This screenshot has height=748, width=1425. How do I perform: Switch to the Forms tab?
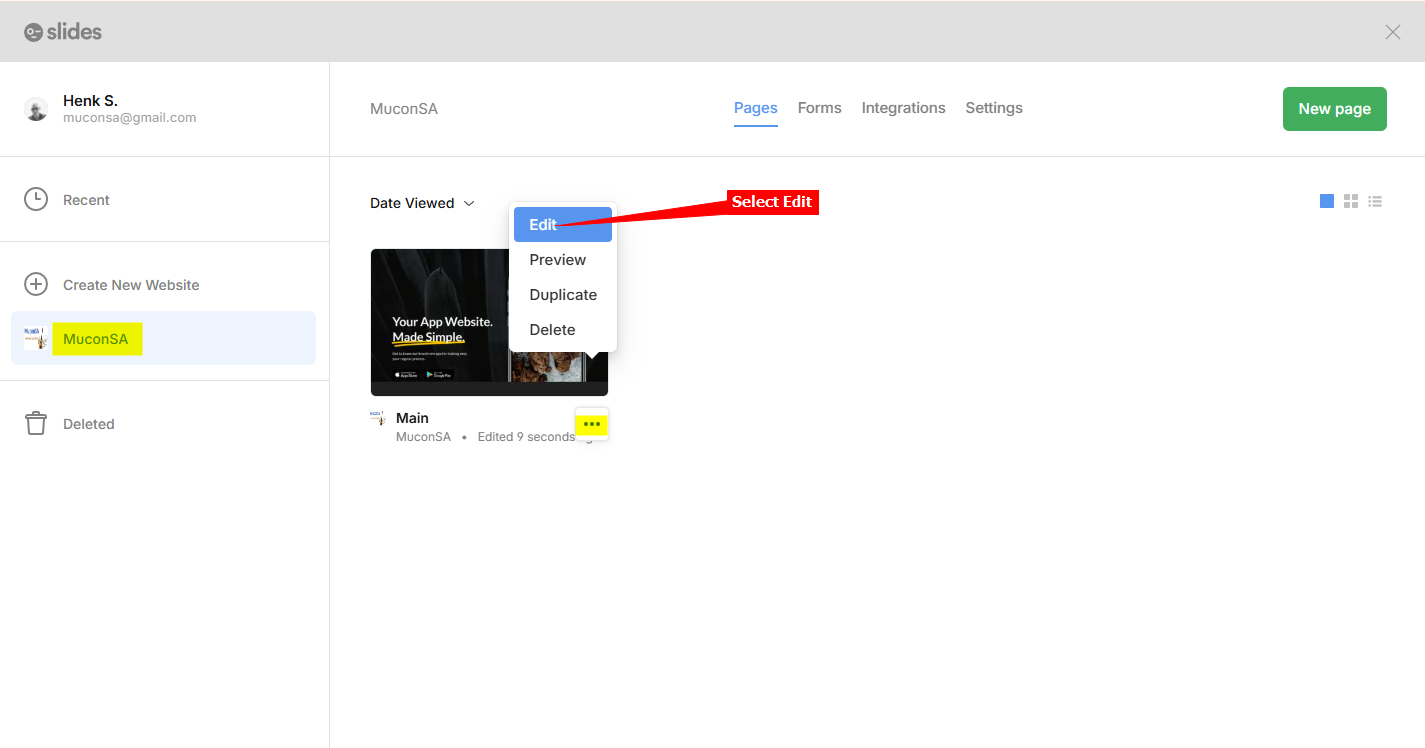point(819,107)
